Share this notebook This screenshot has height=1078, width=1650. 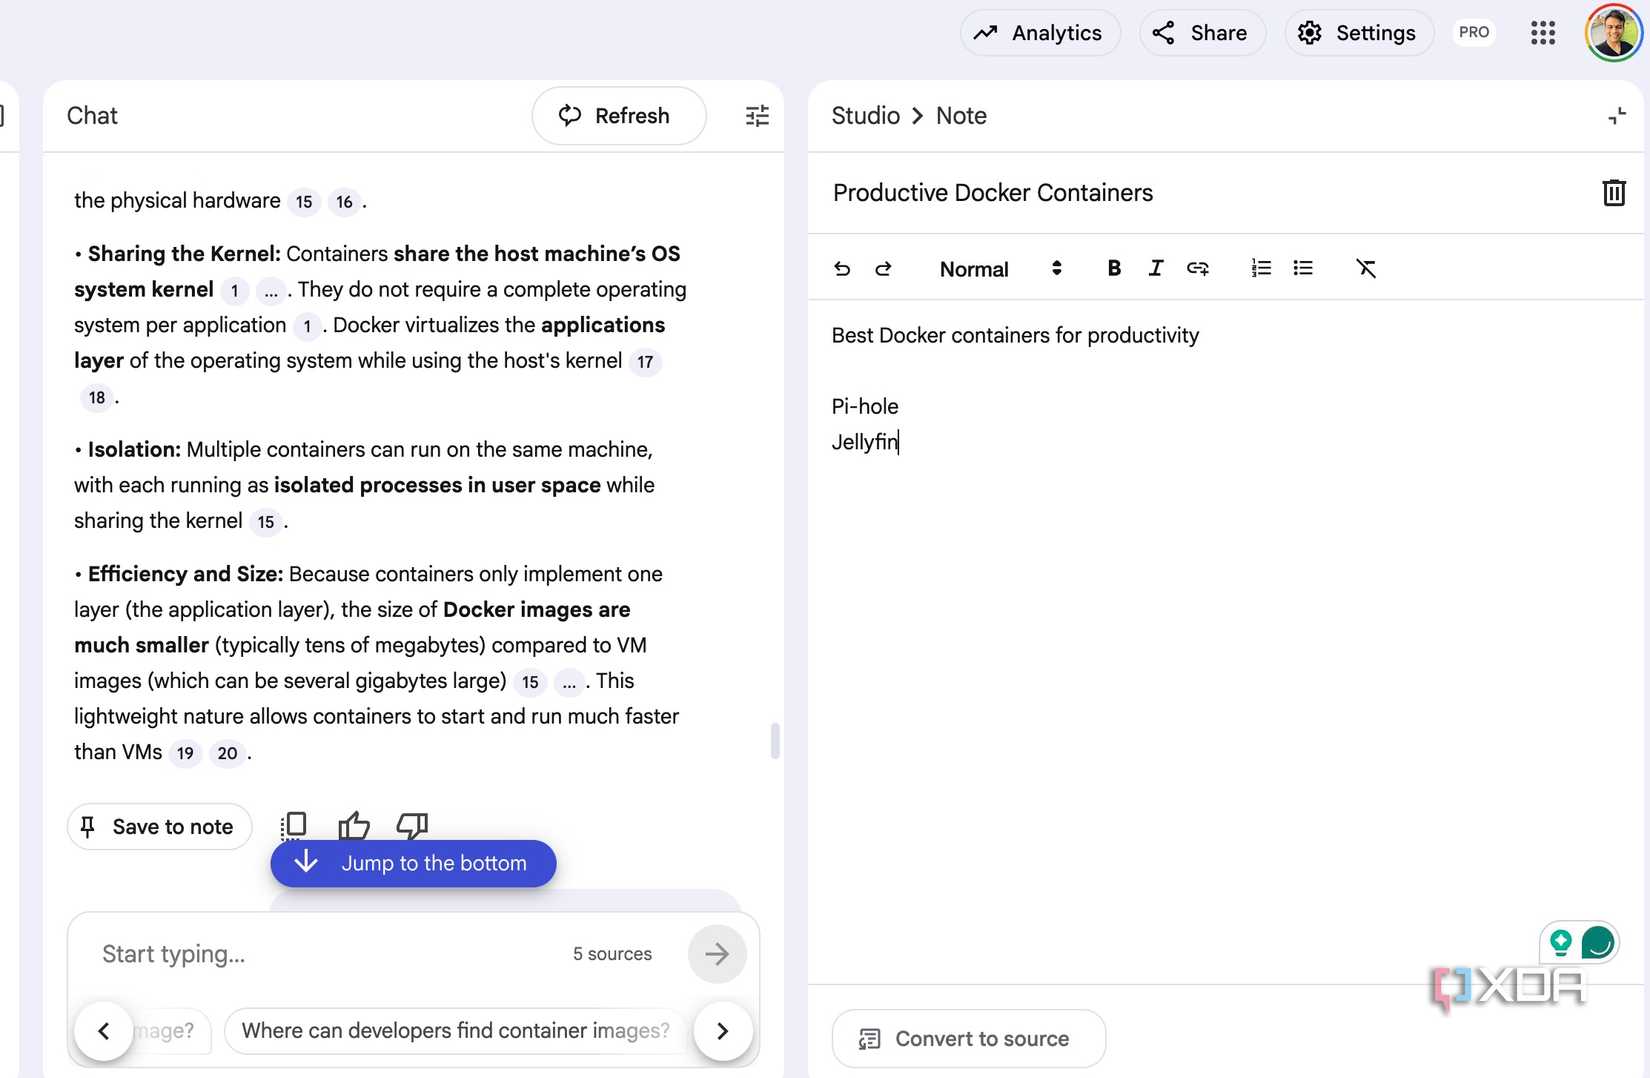click(x=1202, y=33)
